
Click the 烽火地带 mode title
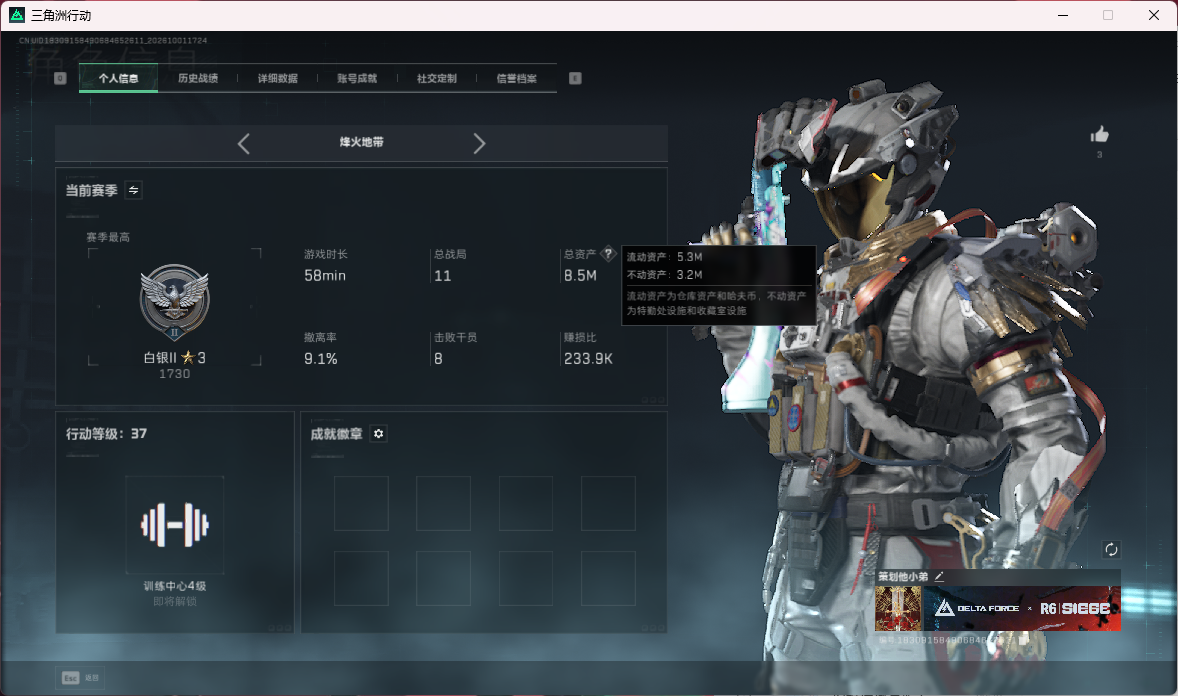point(361,142)
